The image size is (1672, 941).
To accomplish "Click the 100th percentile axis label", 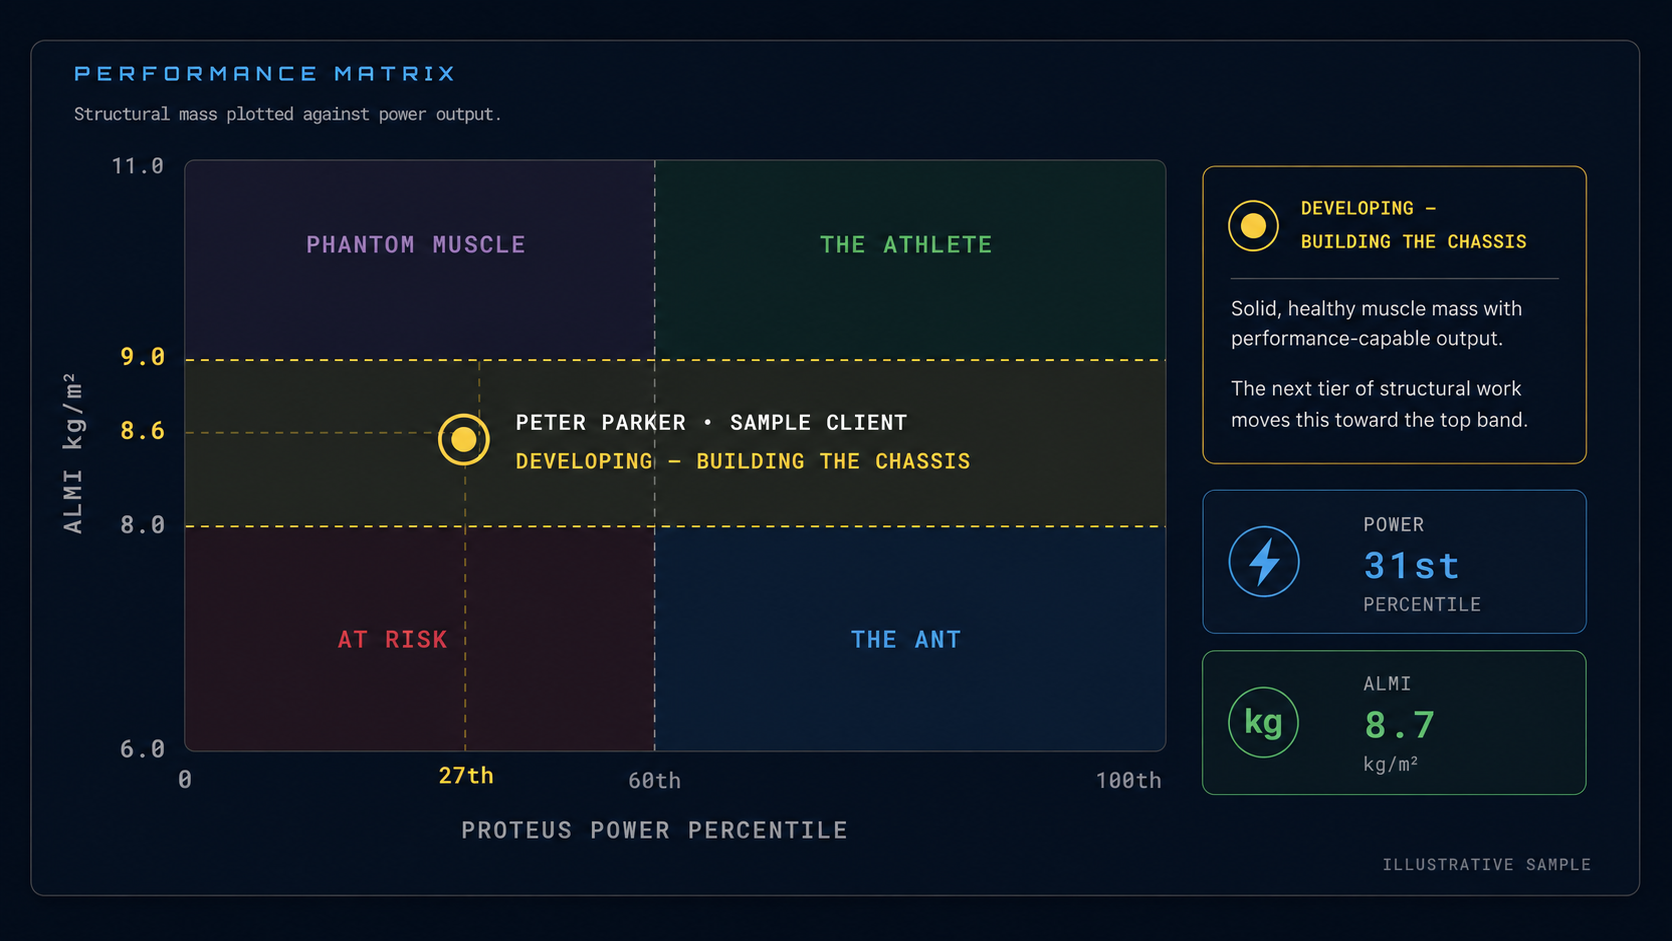I will [x=1129, y=781].
